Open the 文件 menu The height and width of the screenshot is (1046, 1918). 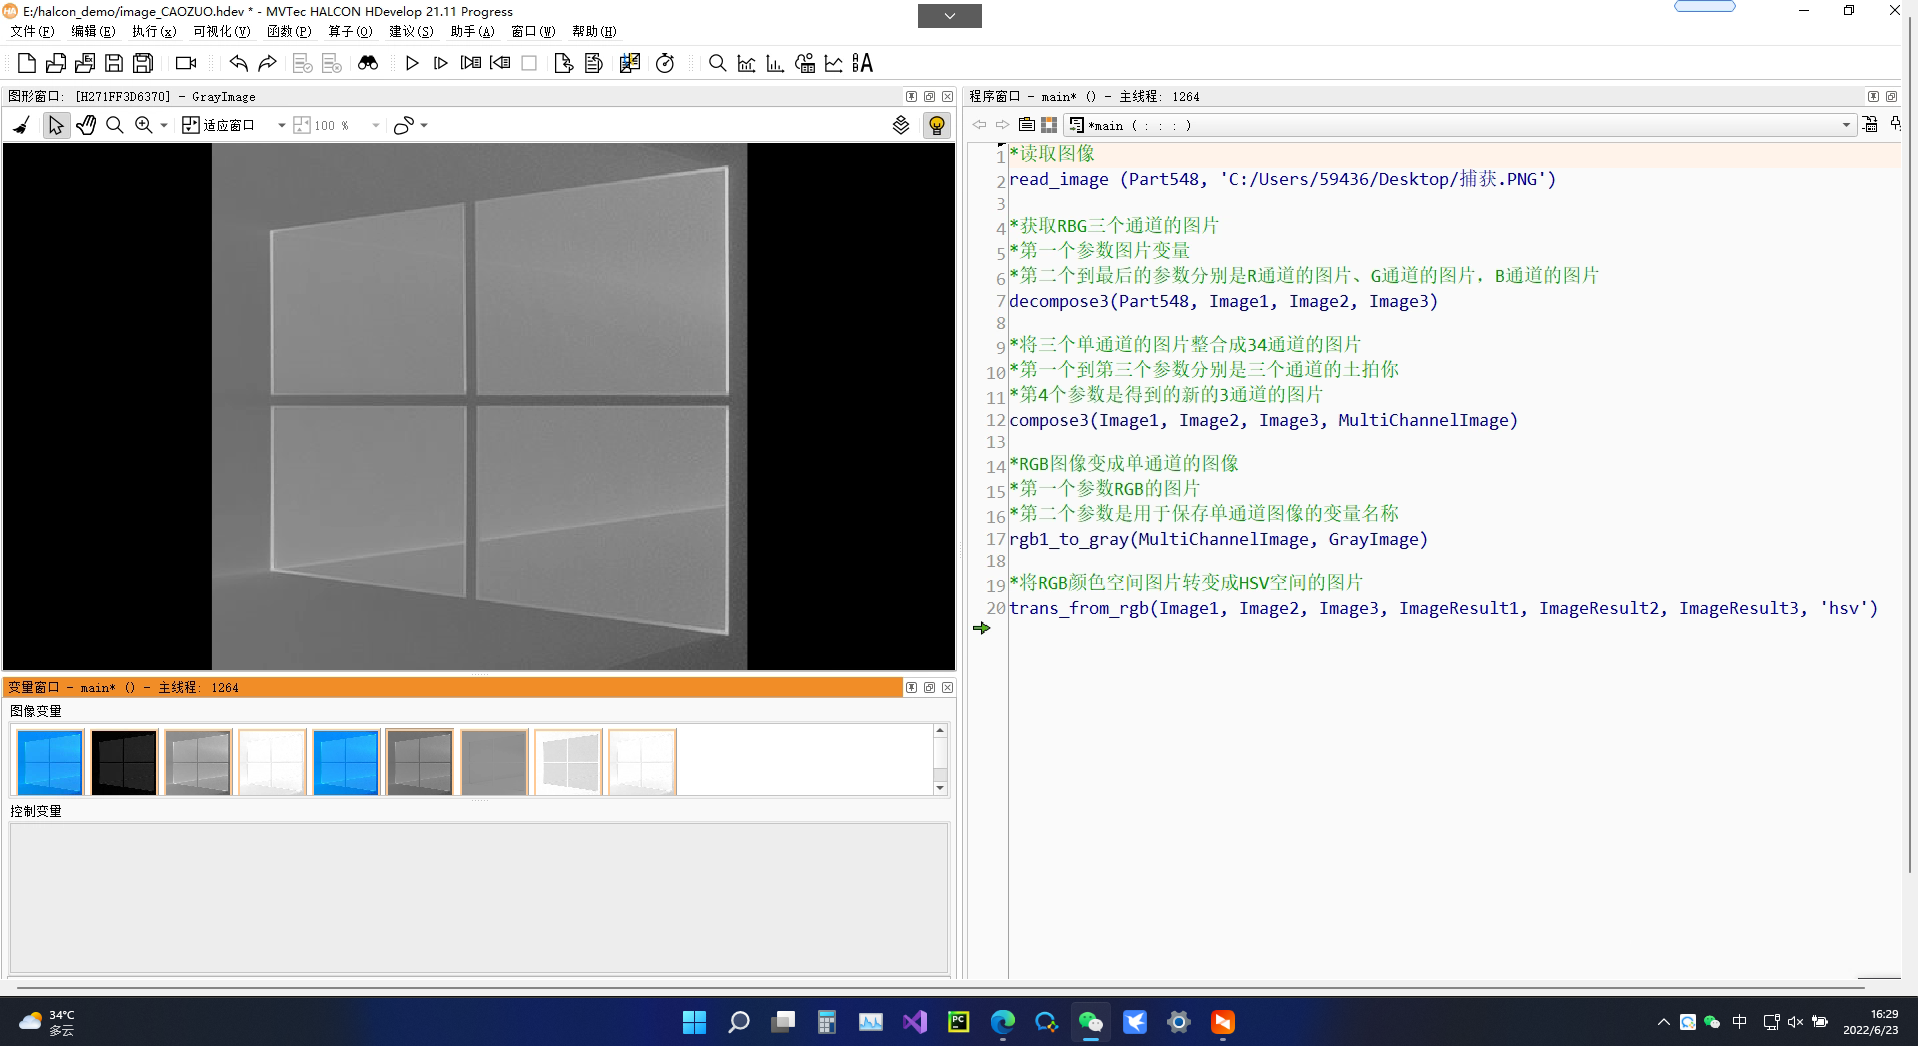click(x=32, y=32)
